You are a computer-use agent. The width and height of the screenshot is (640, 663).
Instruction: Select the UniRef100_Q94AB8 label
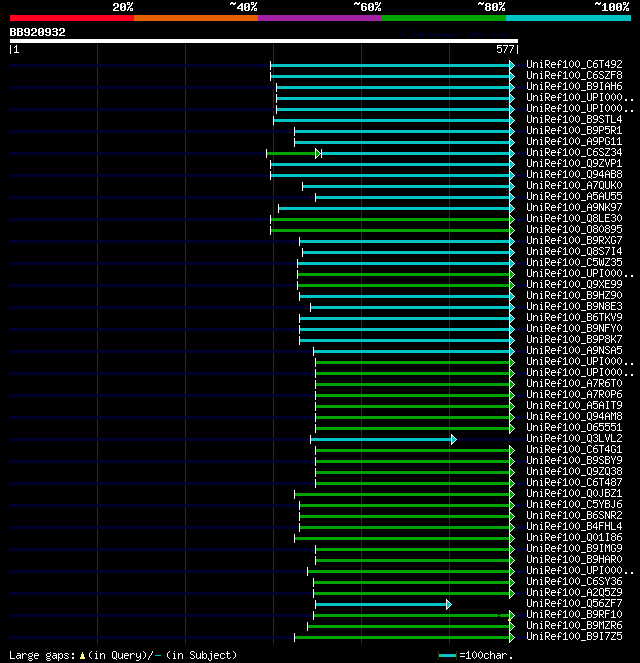pos(574,174)
